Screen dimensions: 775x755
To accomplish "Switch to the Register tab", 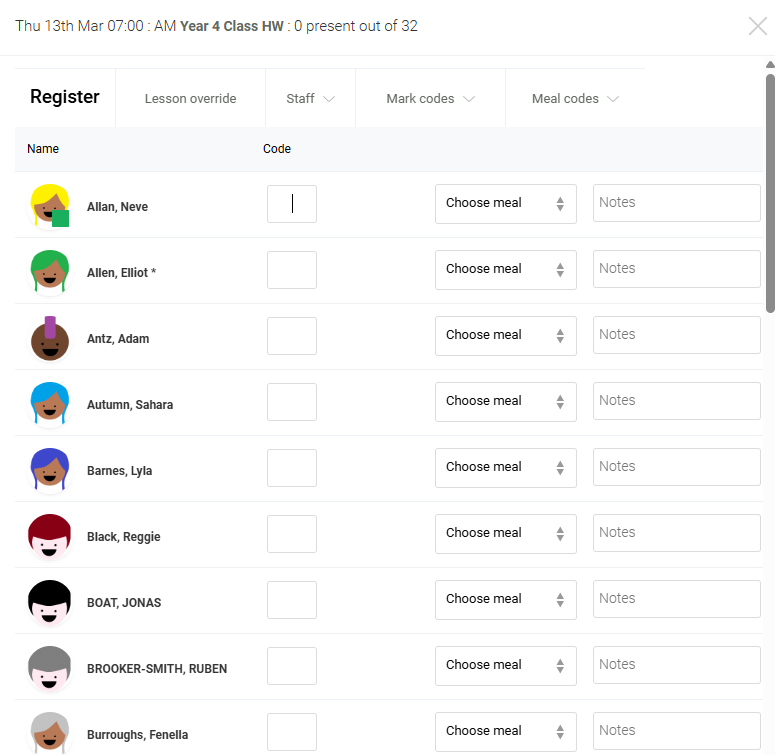I will [x=65, y=98].
